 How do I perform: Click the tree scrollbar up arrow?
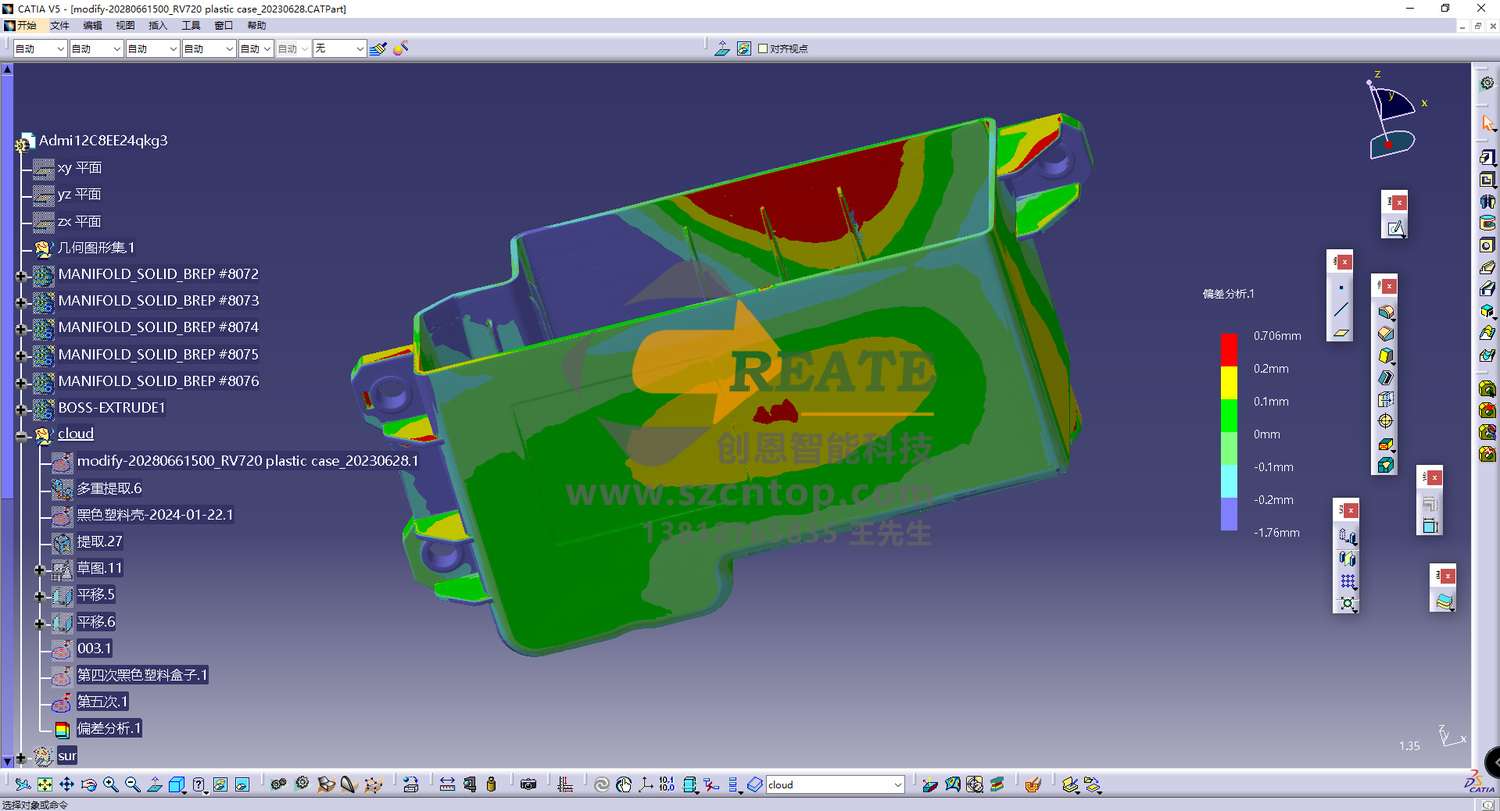coord(7,70)
